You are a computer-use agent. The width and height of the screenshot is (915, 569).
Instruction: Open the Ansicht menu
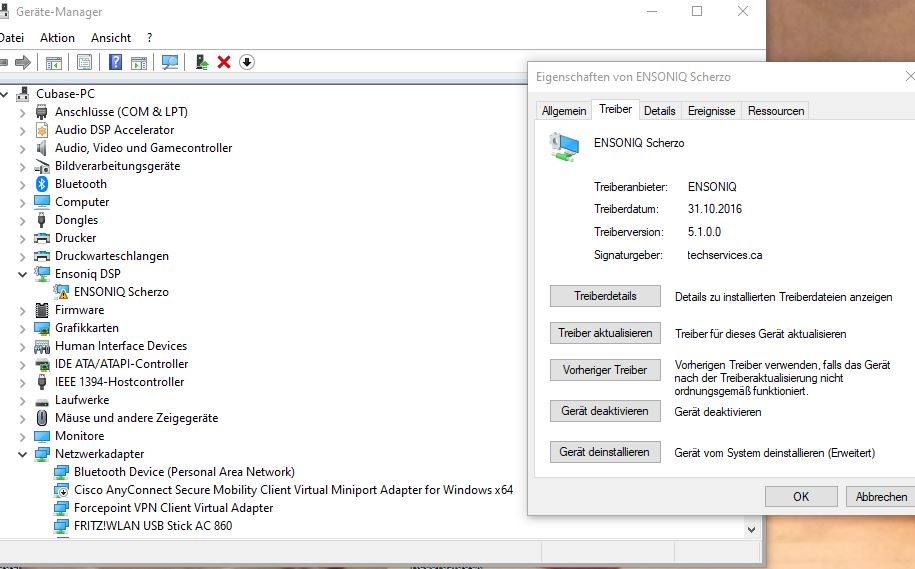click(x=111, y=38)
